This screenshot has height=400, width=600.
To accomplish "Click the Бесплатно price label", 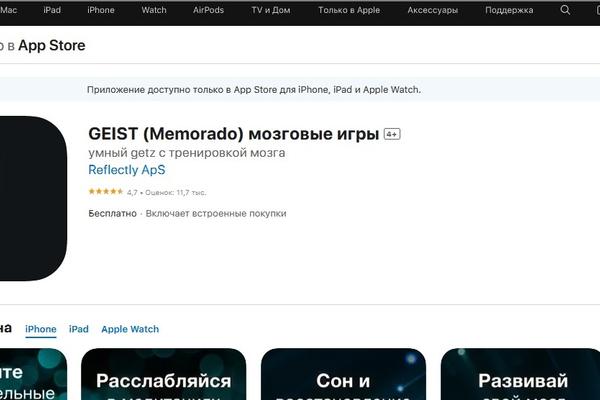I will [x=112, y=213].
